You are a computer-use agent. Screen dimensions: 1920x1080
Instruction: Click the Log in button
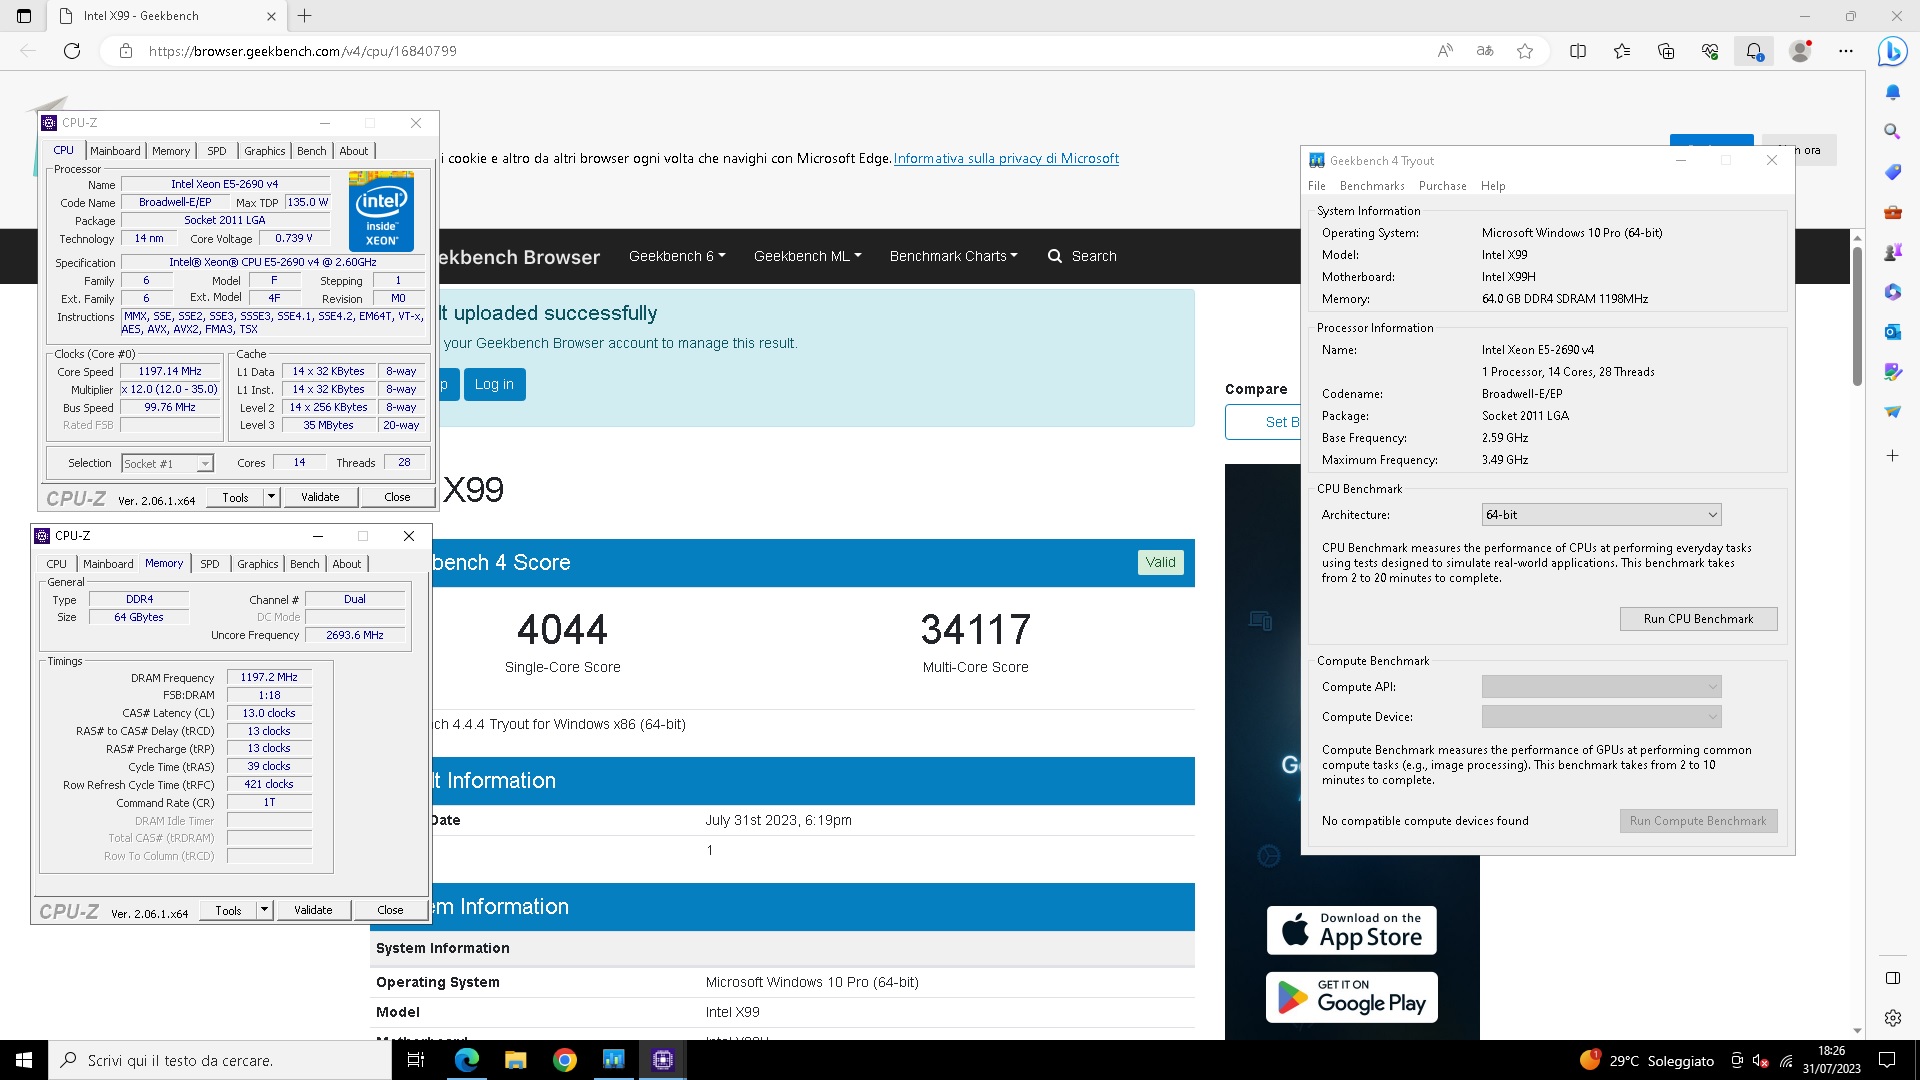coord(494,384)
